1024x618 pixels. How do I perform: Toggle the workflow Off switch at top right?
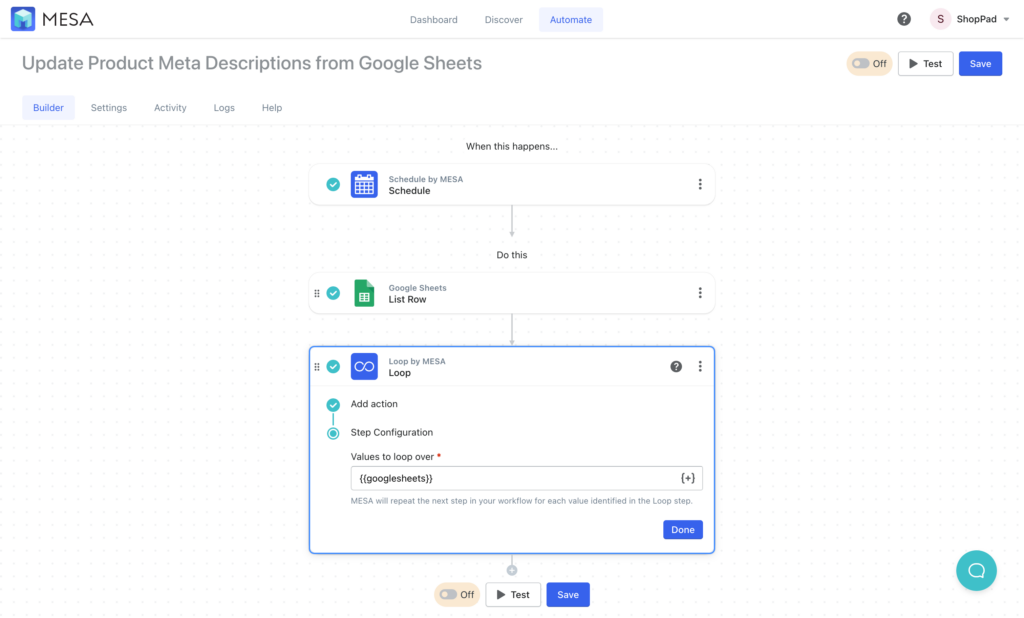pos(868,63)
